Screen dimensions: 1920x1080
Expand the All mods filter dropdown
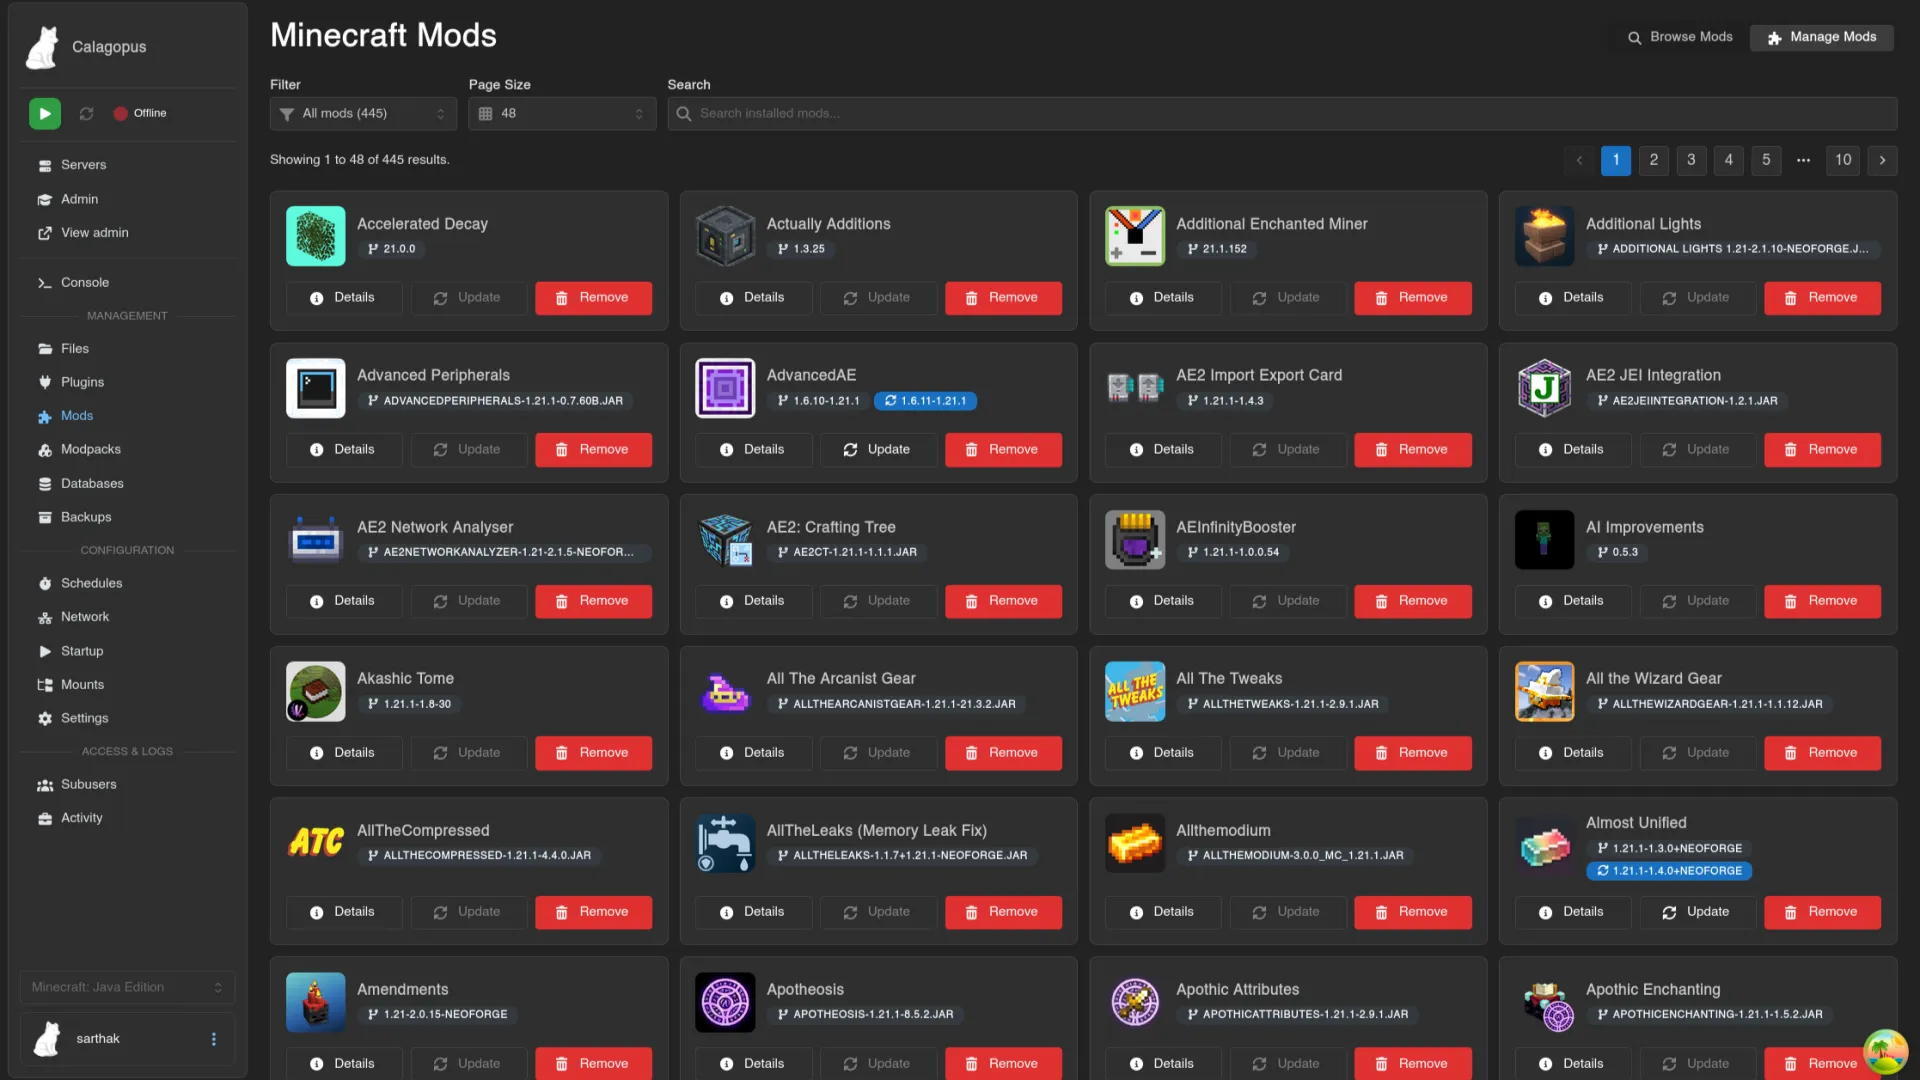pyautogui.click(x=363, y=114)
